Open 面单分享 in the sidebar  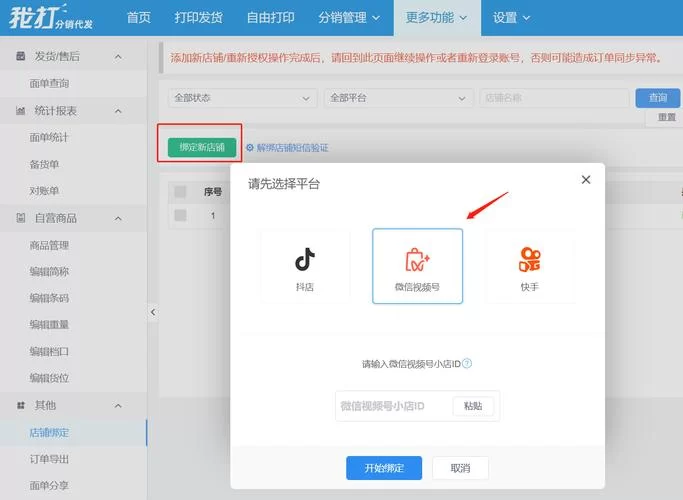tap(49, 486)
